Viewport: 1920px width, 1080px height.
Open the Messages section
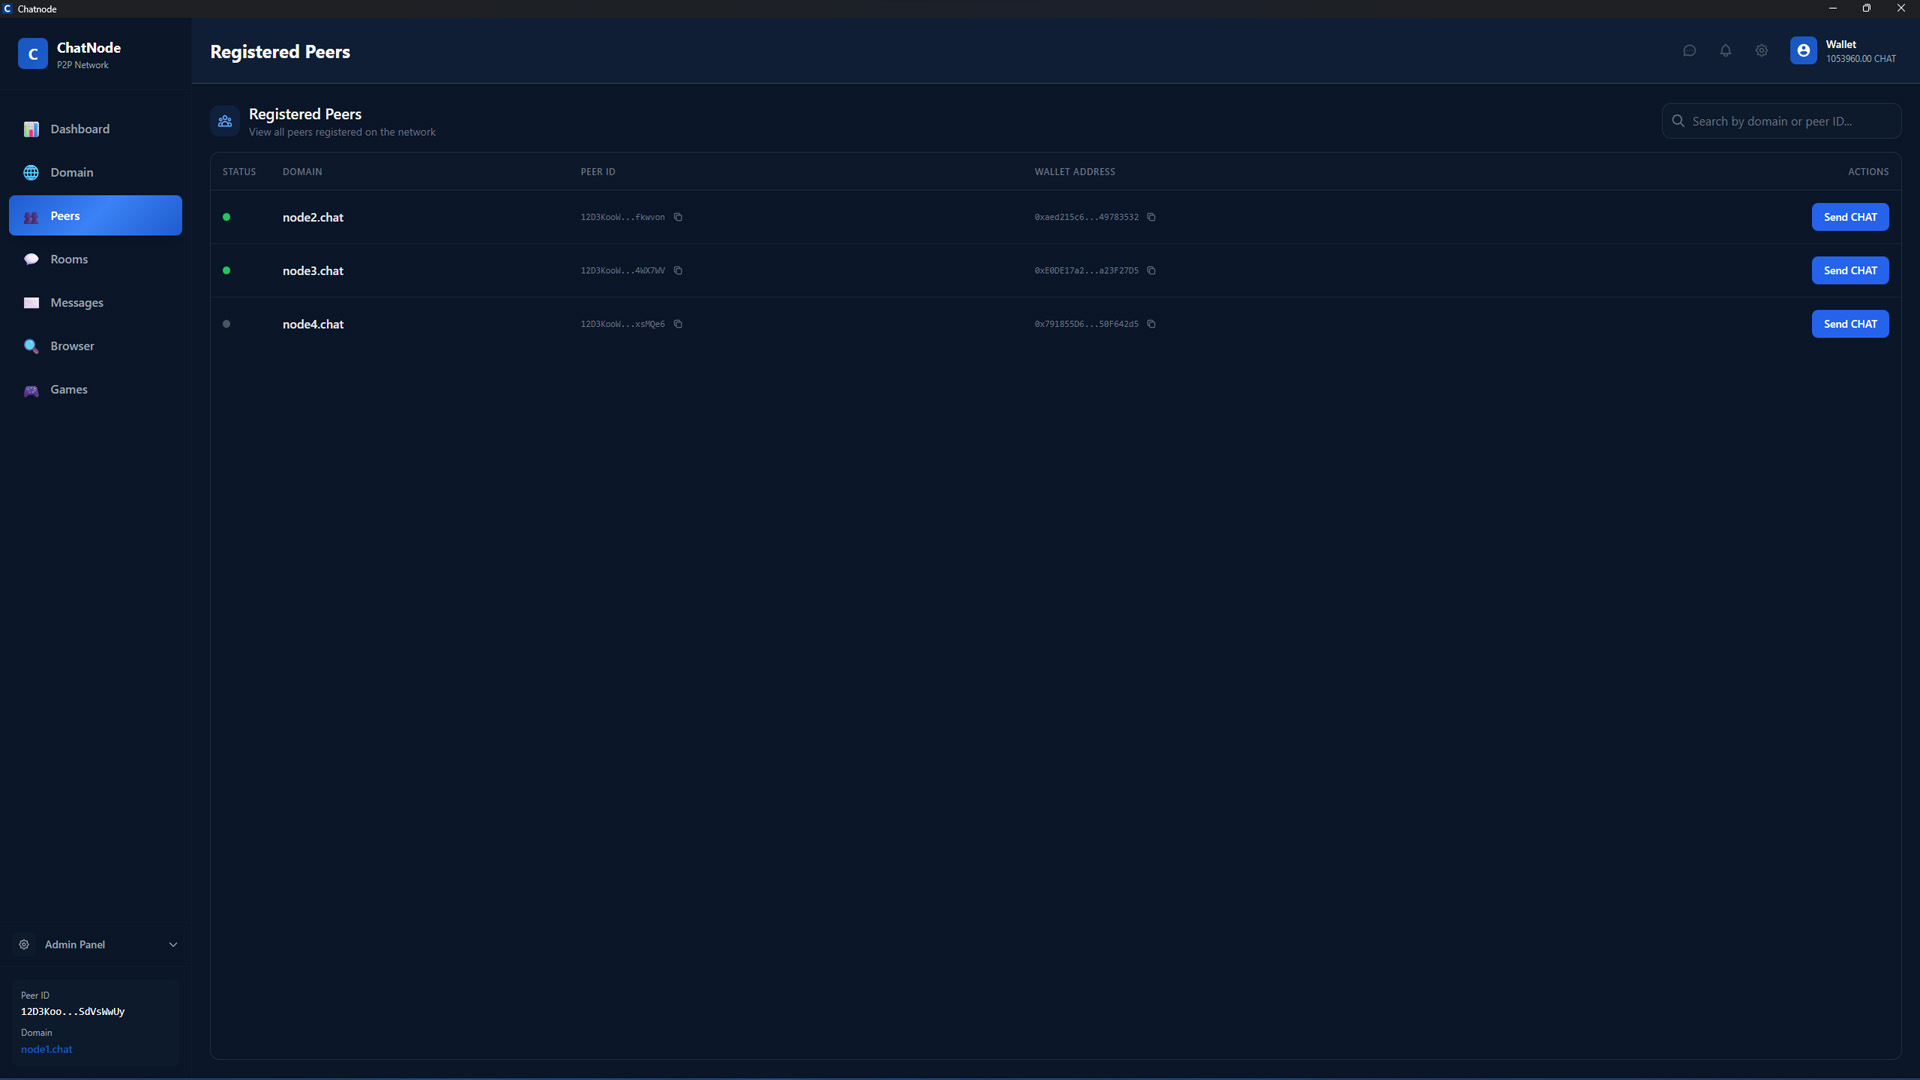coord(77,302)
